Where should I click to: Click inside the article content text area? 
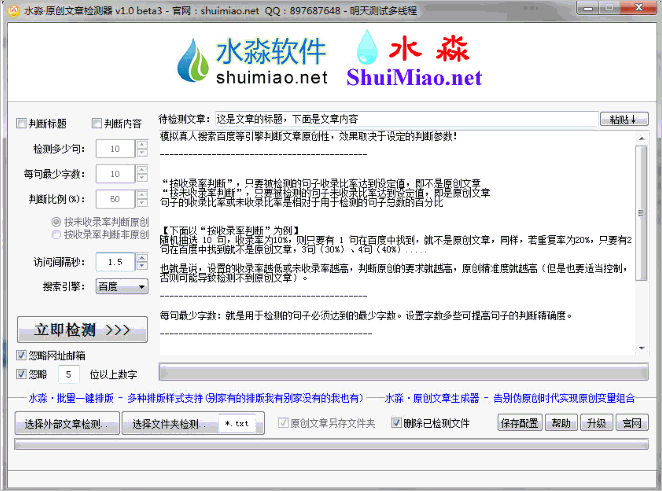point(397,243)
